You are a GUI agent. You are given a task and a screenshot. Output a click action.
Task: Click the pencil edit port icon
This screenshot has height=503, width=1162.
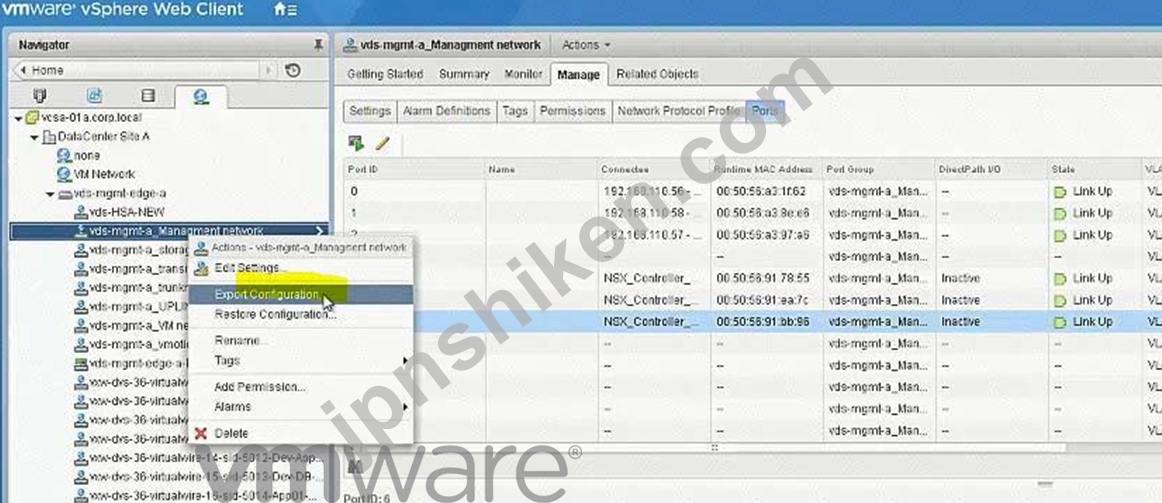tap(382, 143)
